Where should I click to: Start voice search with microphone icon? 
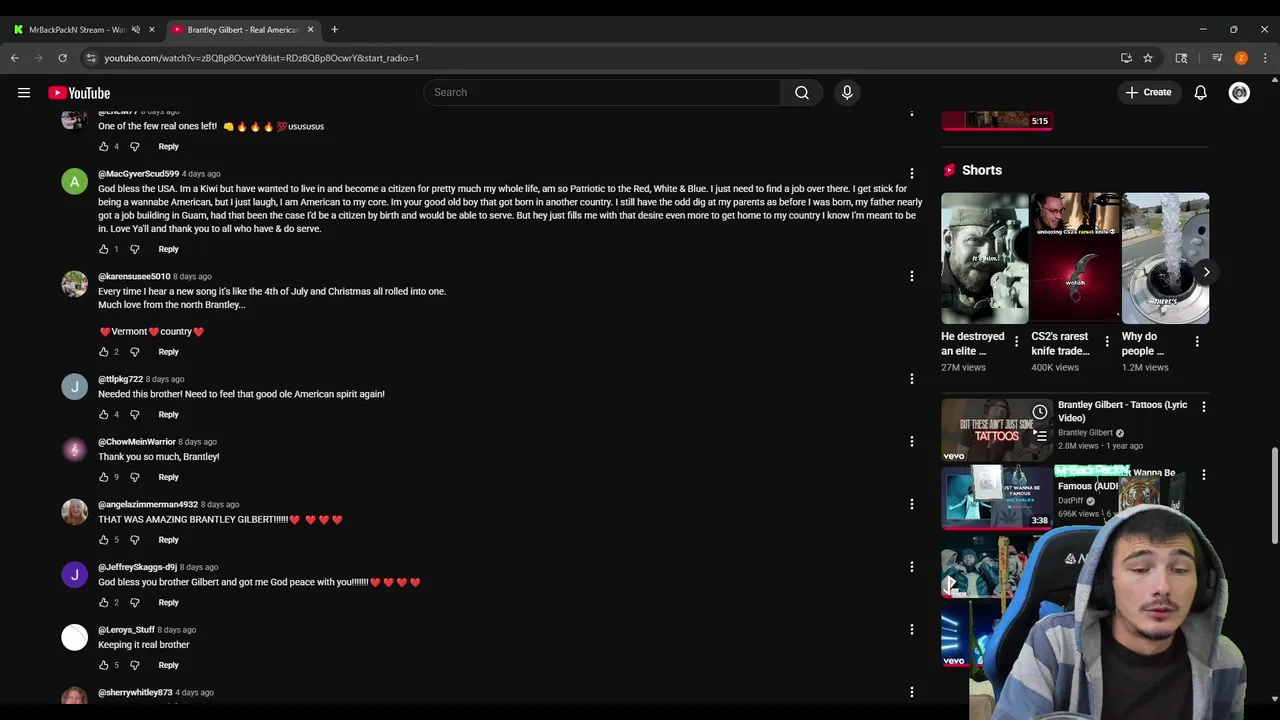tap(847, 93)
